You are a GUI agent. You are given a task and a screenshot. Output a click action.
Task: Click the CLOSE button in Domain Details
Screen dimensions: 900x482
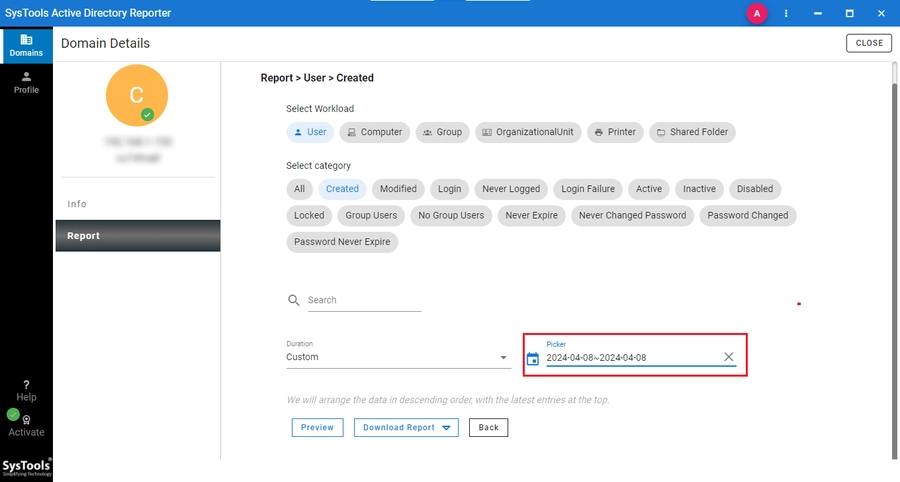[869, 43]
